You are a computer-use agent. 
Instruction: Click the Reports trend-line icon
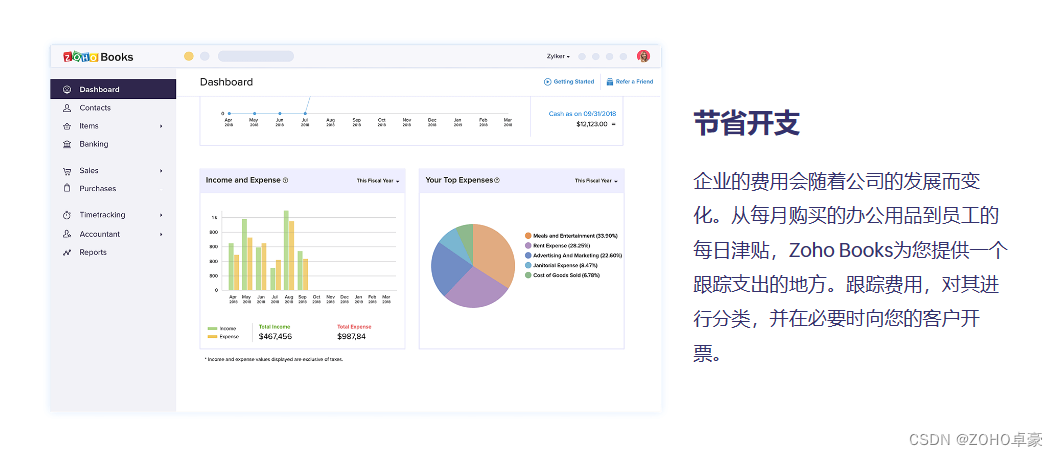(67, 252)
